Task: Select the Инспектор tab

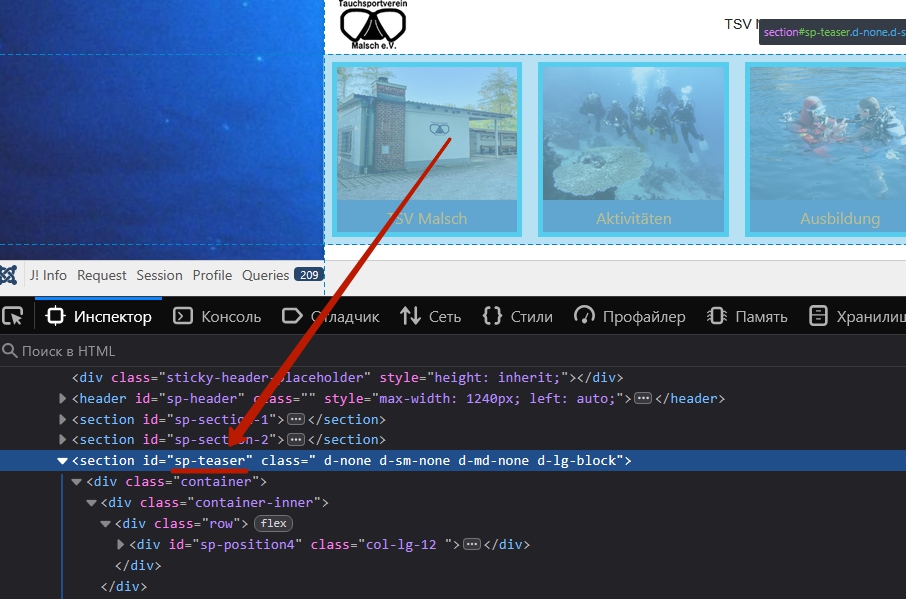Action: [x=99, y=316]
